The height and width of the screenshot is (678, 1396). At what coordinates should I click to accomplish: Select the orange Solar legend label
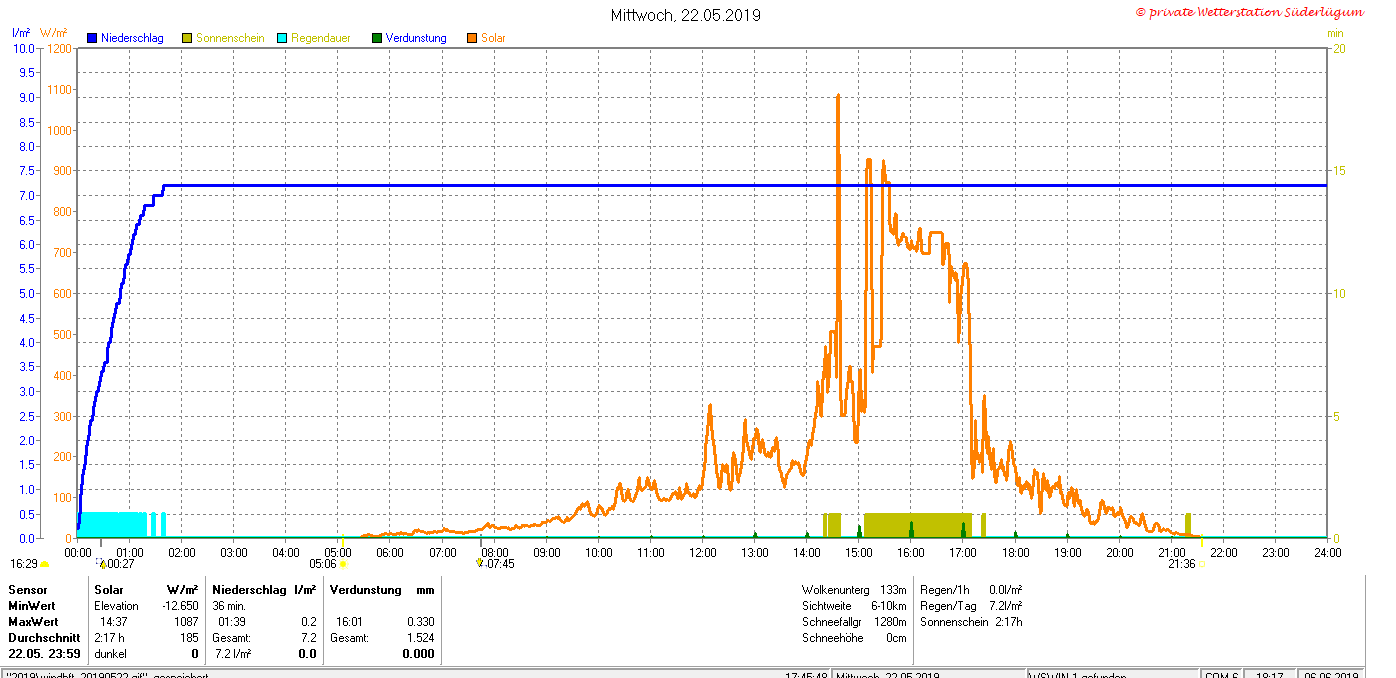tap(493, 38)
